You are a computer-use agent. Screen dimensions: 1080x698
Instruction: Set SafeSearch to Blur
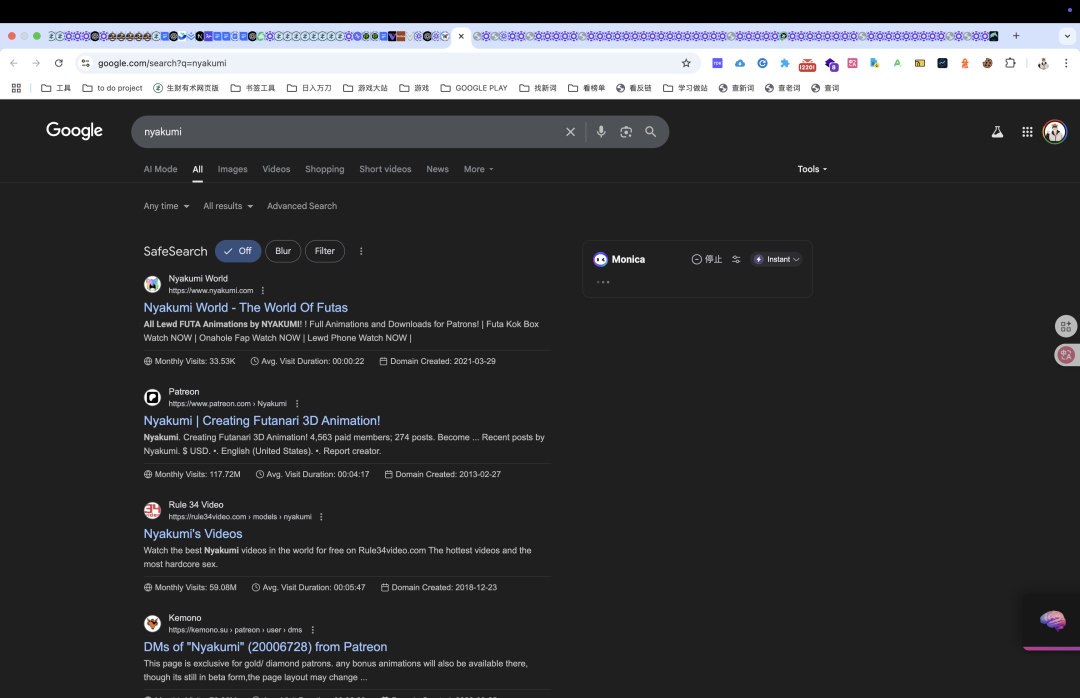(283, 251)
